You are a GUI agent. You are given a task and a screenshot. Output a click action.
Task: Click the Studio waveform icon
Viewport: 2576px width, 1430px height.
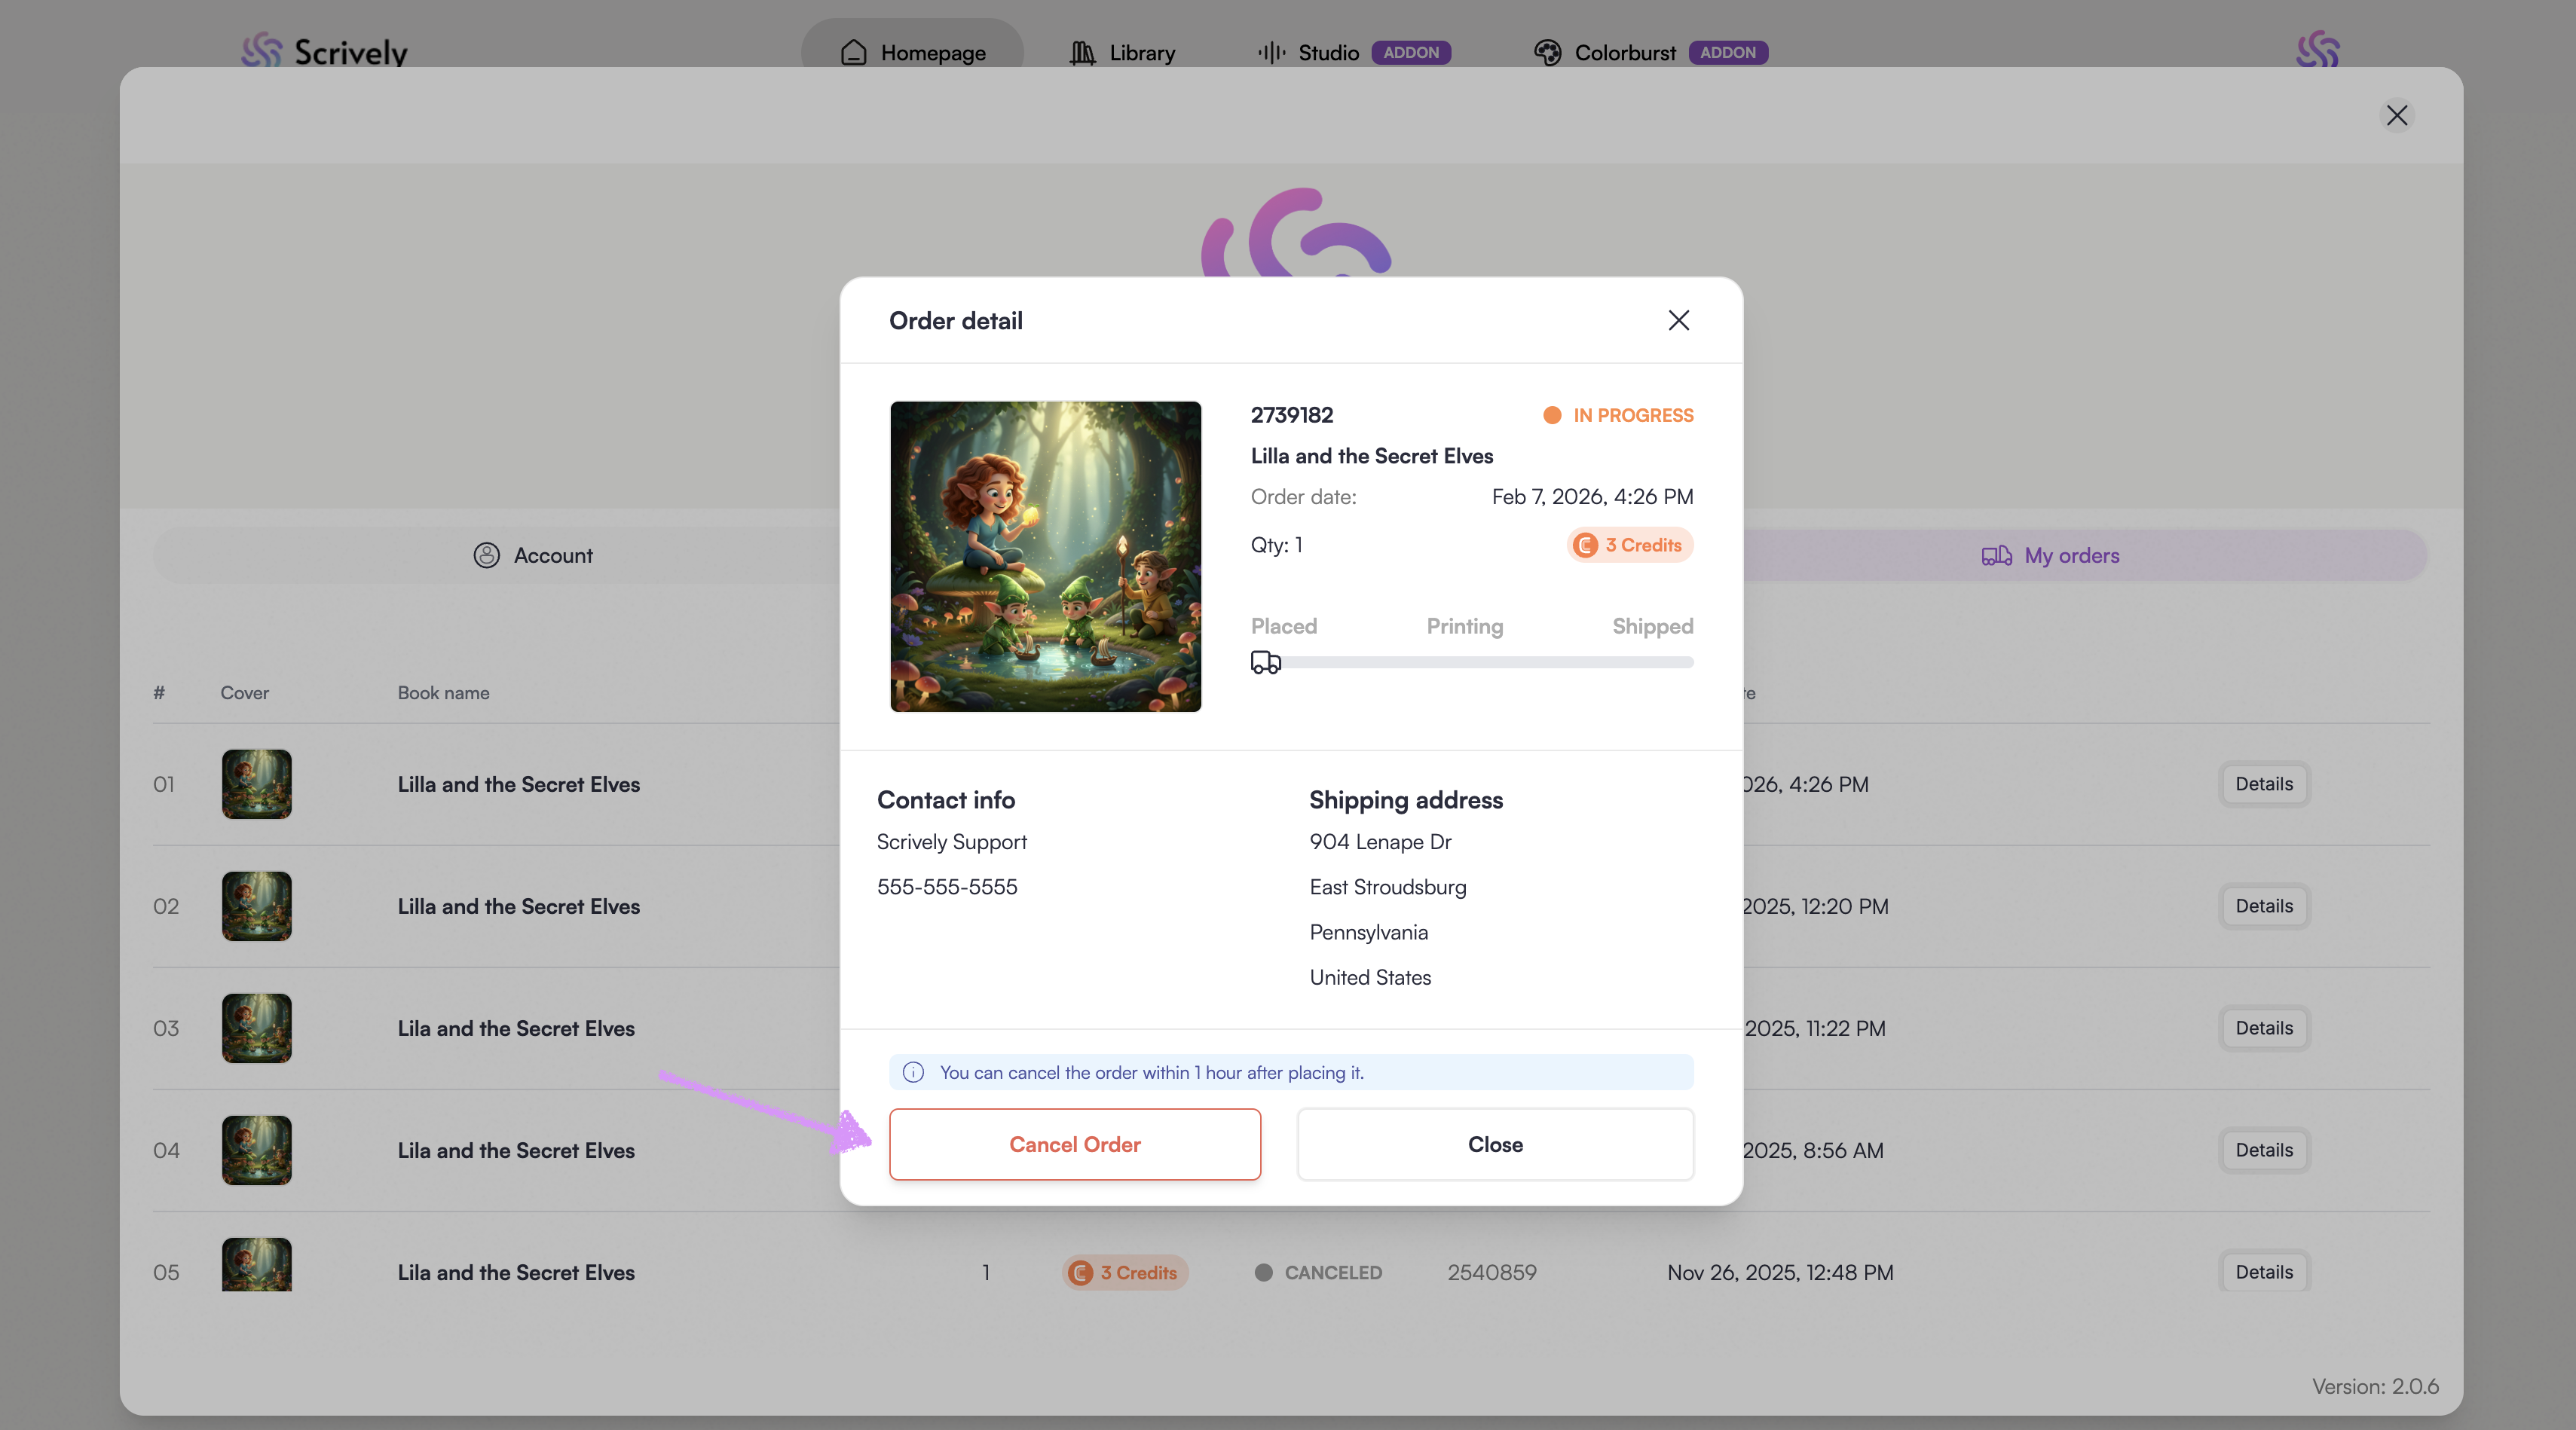click(1271, 52)
